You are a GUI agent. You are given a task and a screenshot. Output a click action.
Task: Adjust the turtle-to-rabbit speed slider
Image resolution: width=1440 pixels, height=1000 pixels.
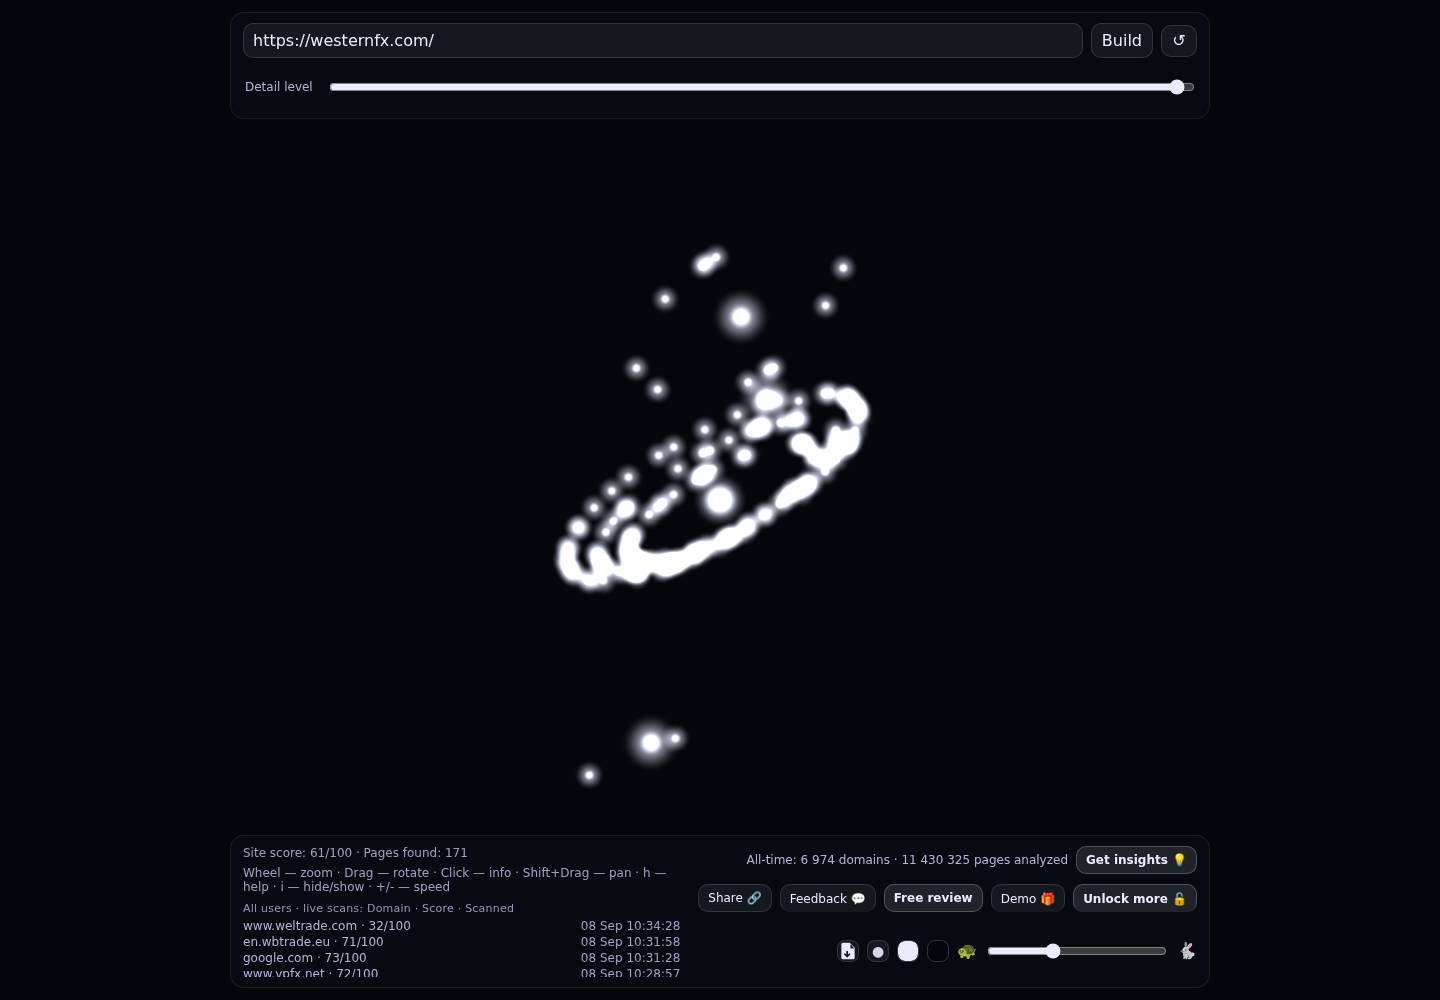pyautogui.click(x=1077, y=951)
